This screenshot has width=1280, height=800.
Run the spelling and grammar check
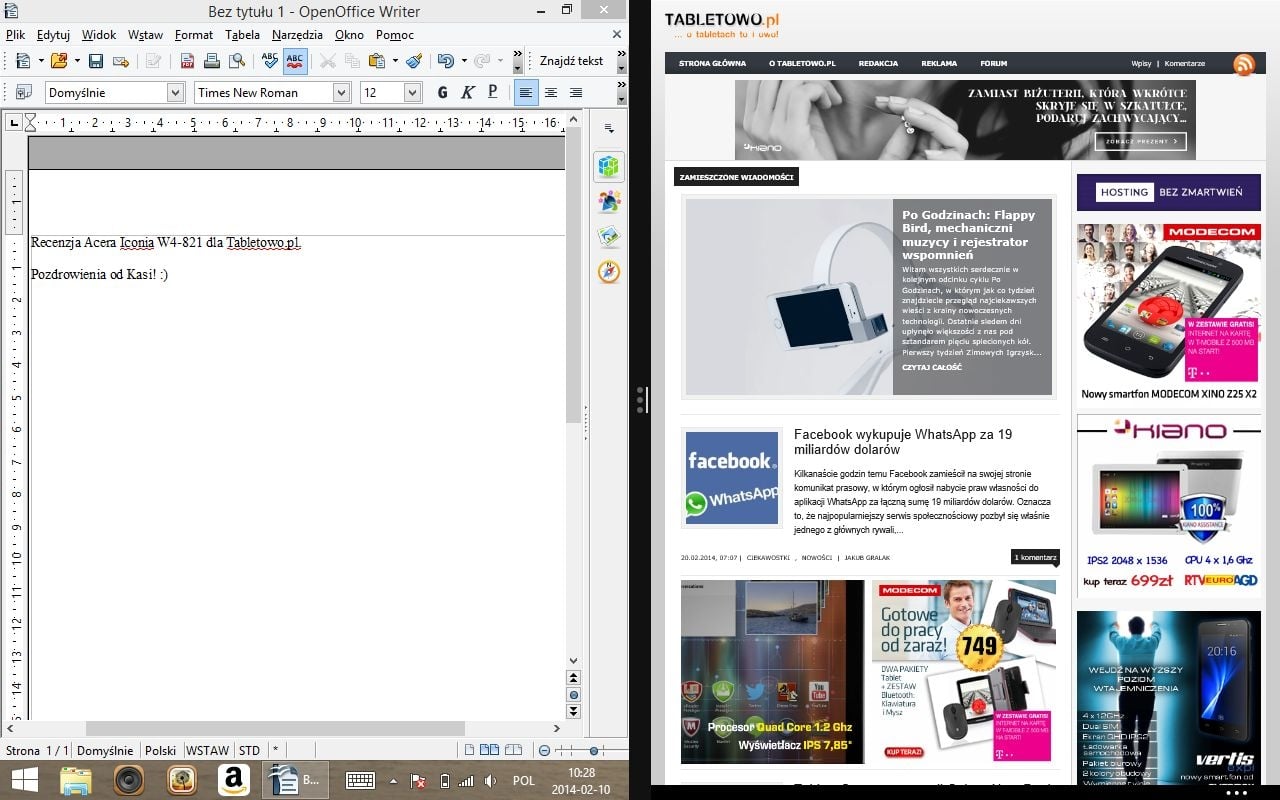coord(270,61)
